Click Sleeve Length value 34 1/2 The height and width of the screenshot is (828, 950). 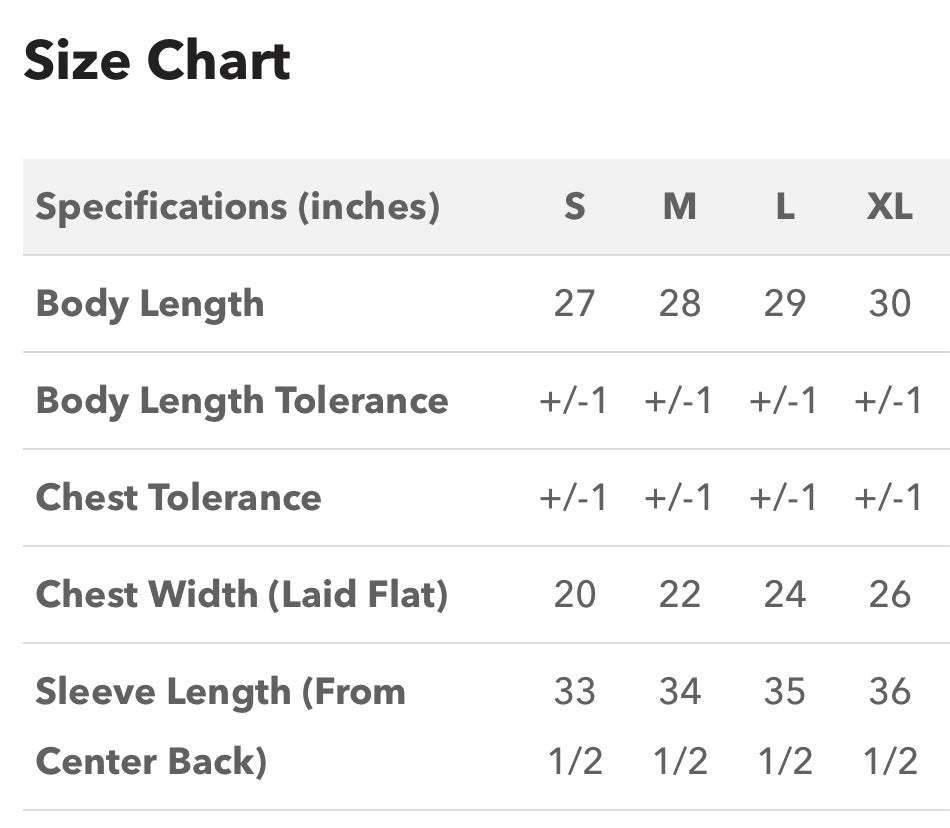(680, 726)
